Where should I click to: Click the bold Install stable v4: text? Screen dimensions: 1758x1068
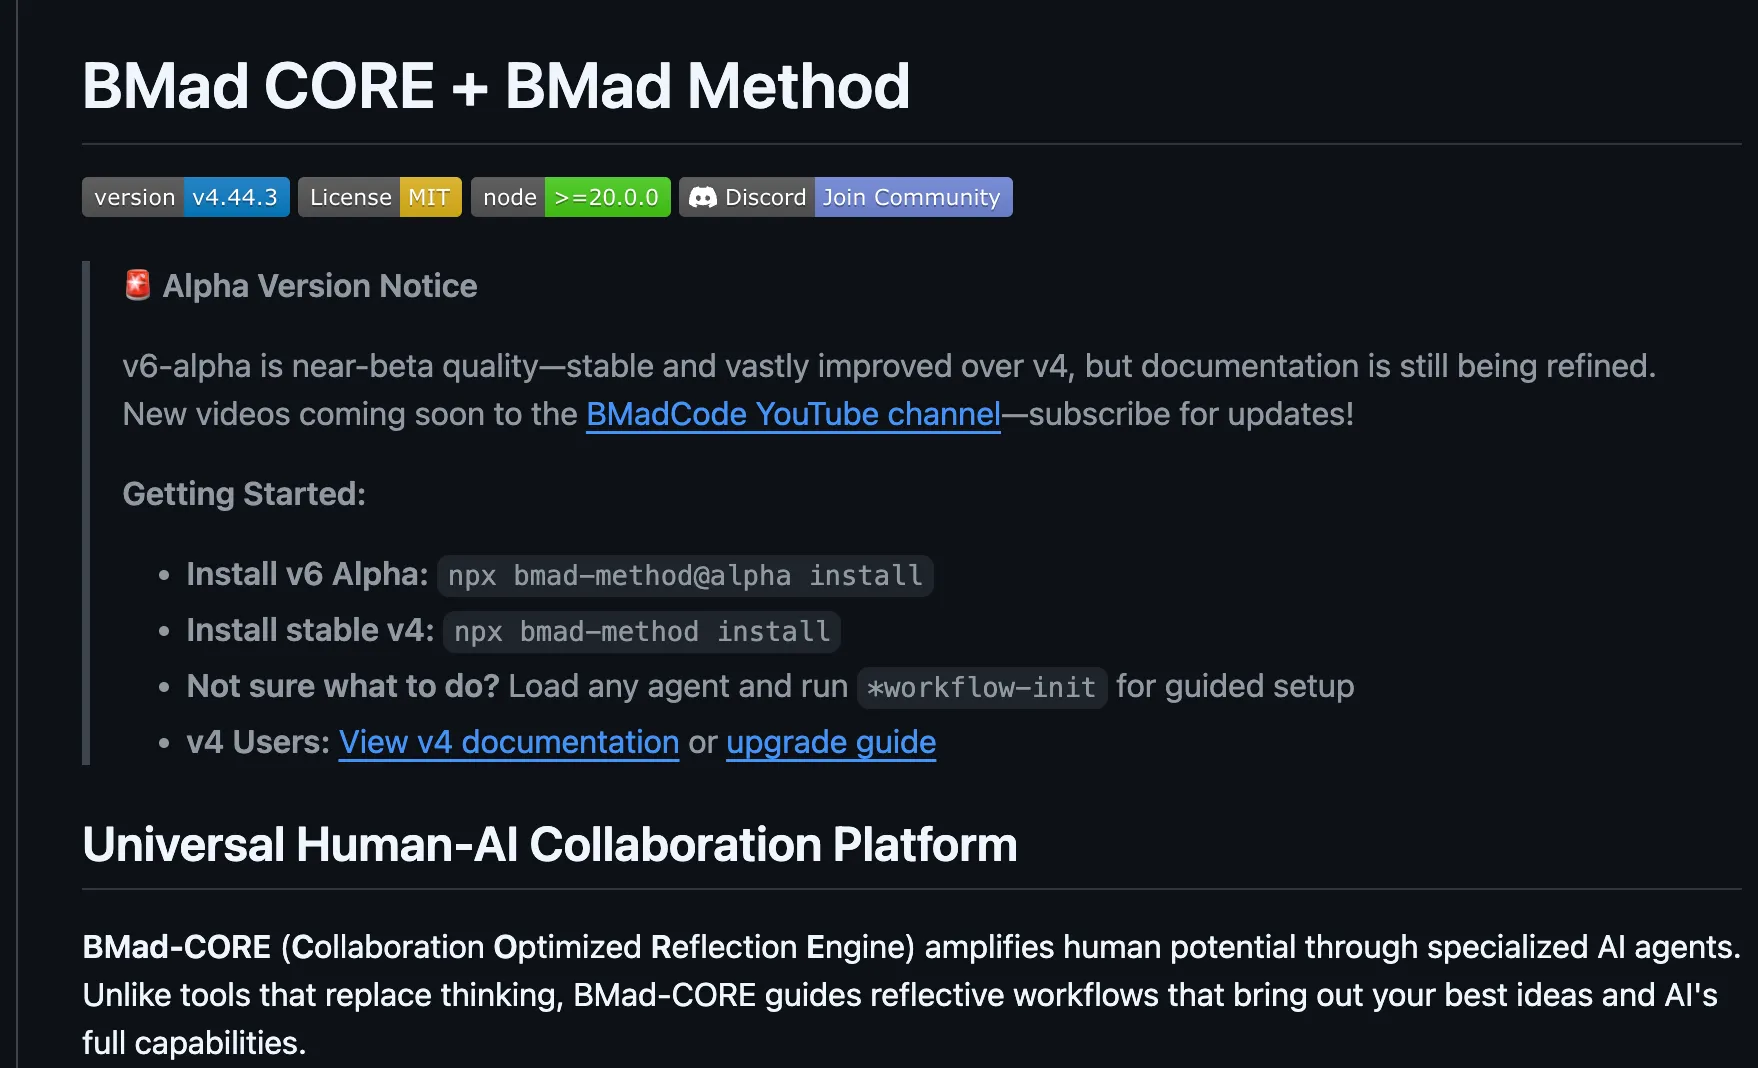310,630
